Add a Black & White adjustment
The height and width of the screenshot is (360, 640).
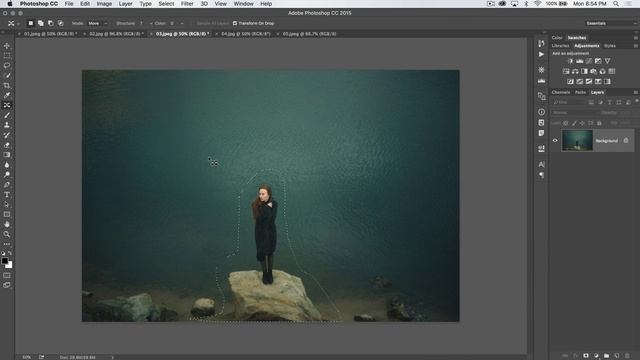pyautogui.click(x=584, y=71)
